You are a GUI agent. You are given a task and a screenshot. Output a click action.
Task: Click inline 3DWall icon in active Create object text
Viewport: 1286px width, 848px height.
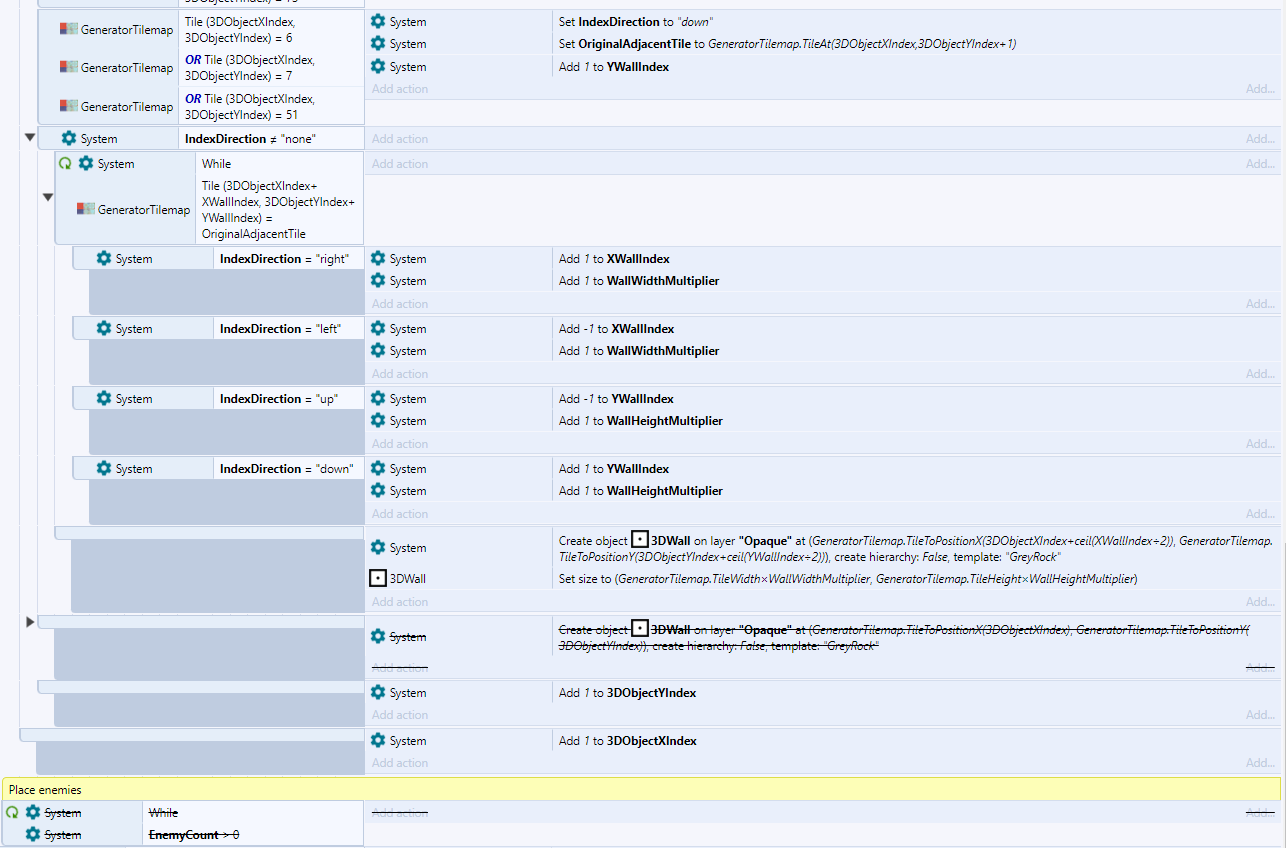click(640, 540)
